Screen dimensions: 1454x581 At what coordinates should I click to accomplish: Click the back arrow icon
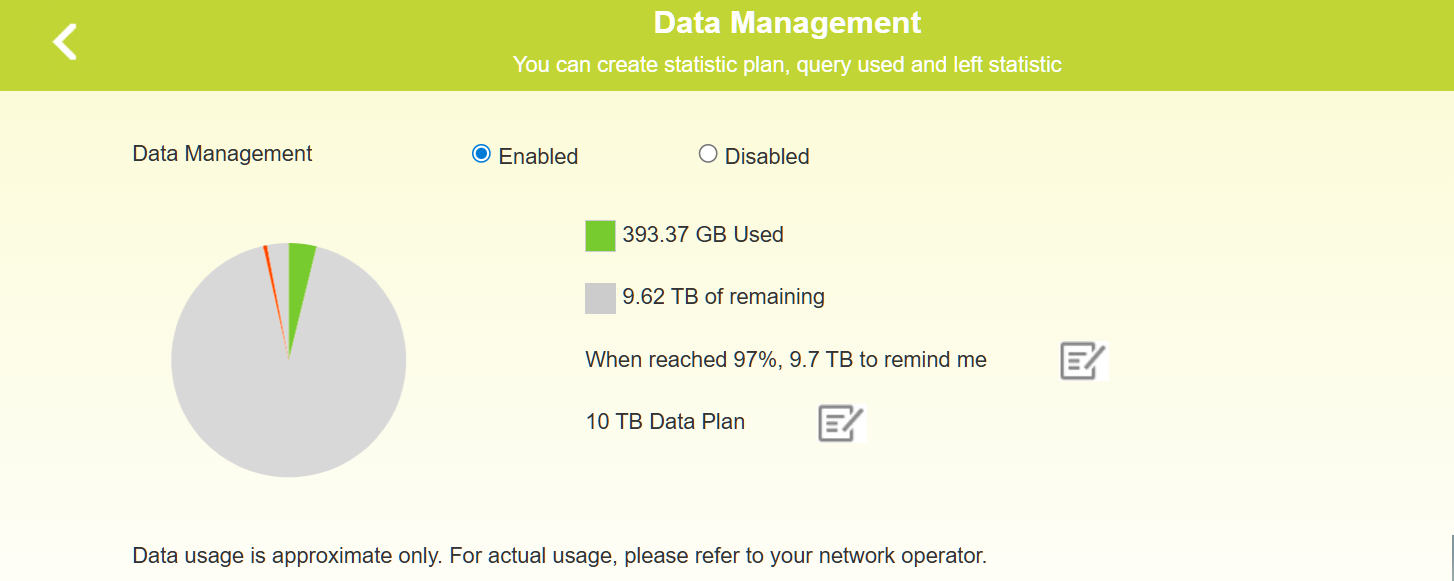(65, 42)
